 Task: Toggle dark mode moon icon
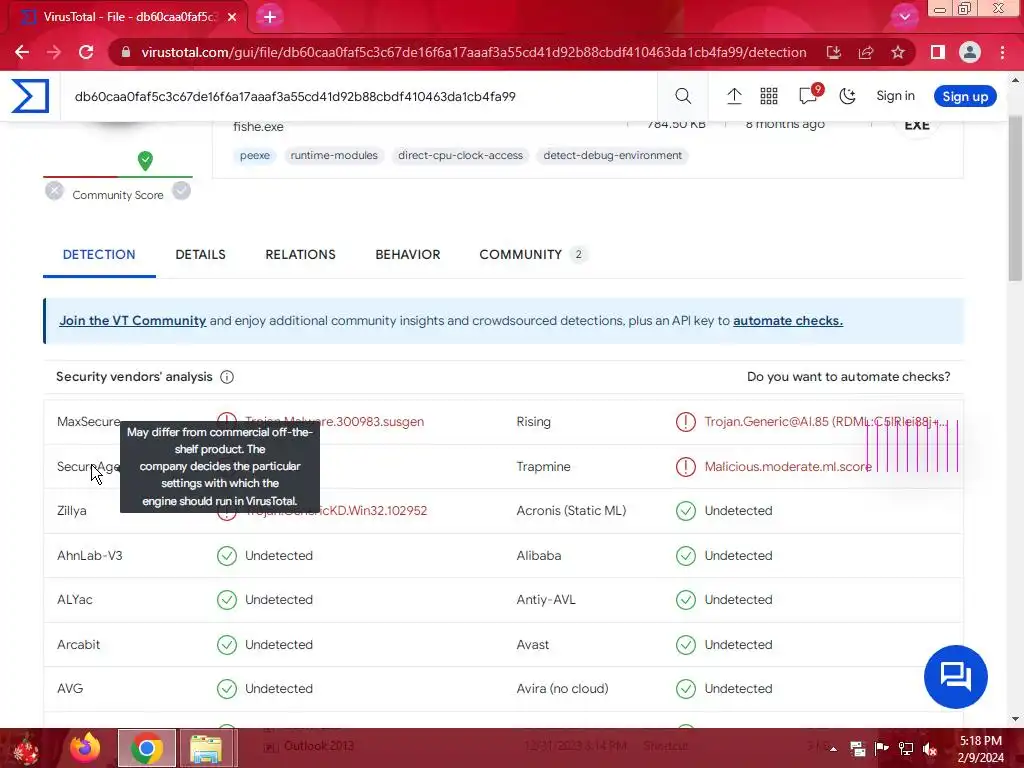pyautogui.click(x=847, y=96)
